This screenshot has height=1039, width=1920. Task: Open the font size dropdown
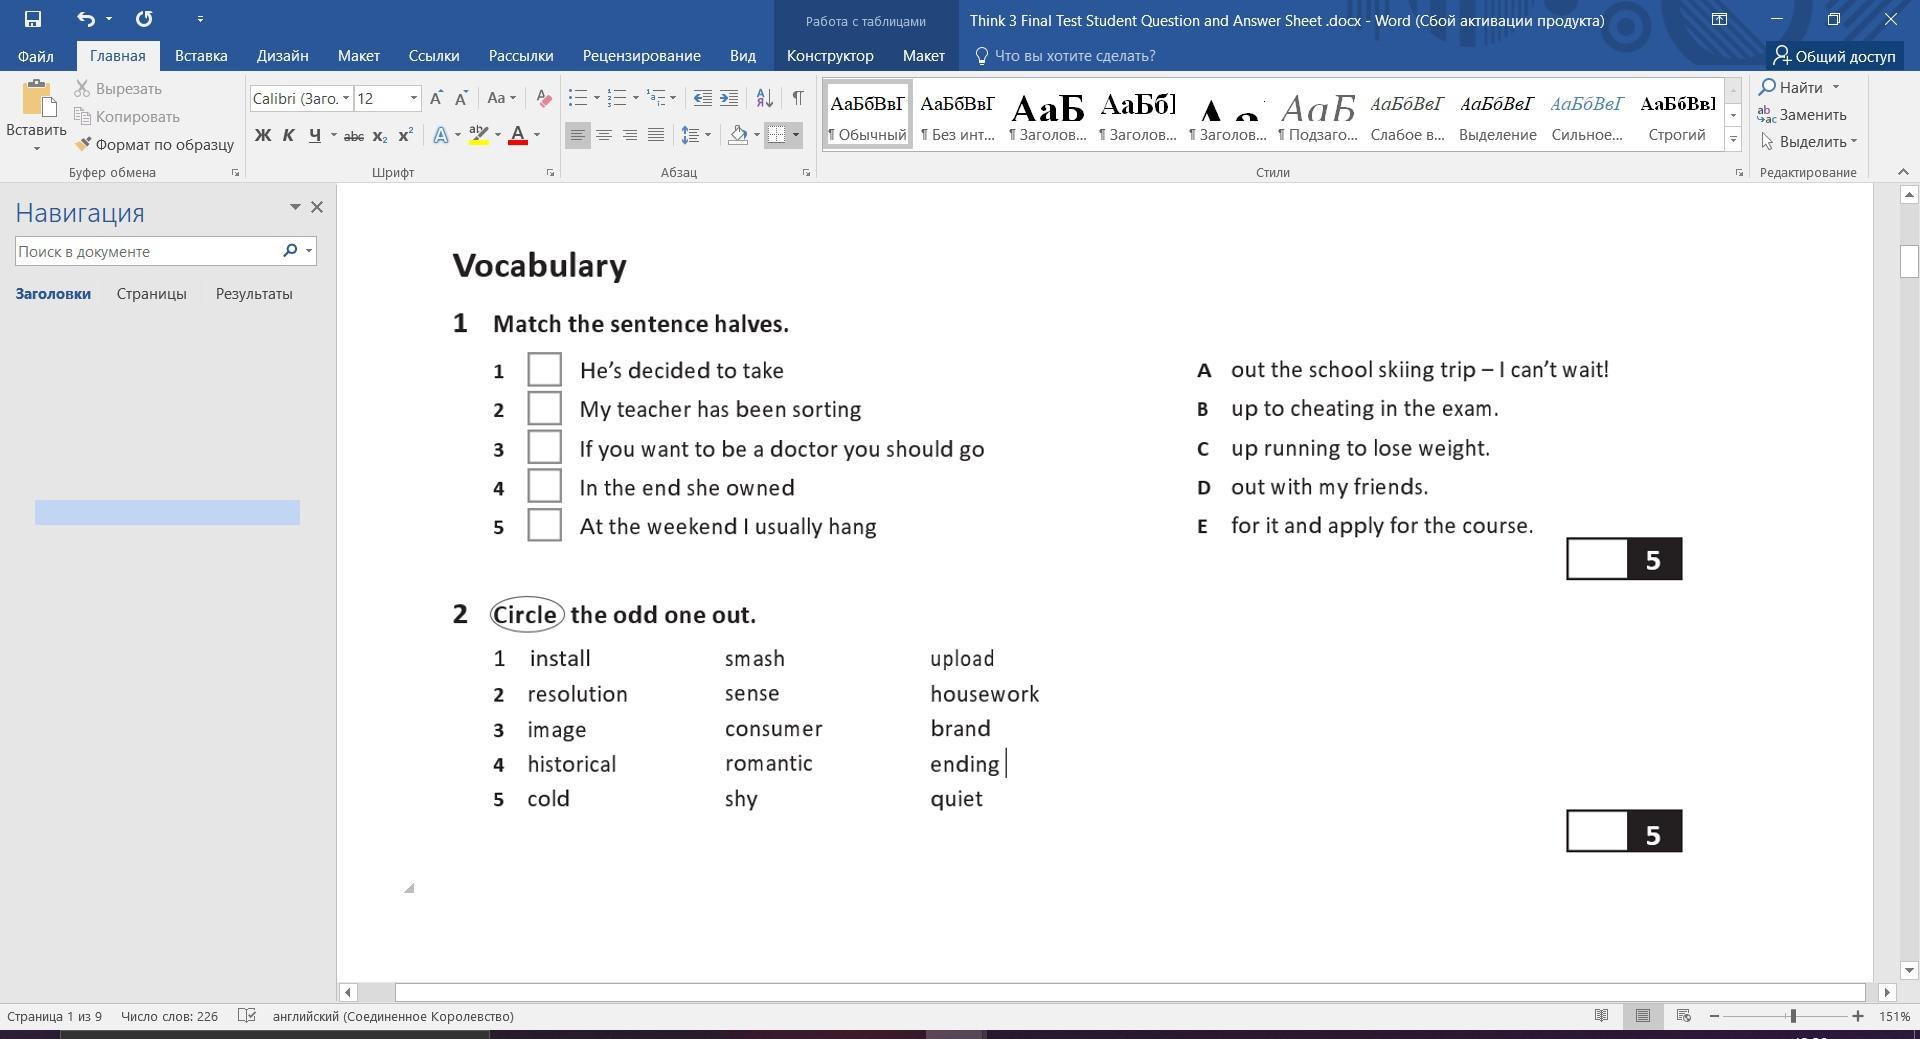(x=413, y=98)
